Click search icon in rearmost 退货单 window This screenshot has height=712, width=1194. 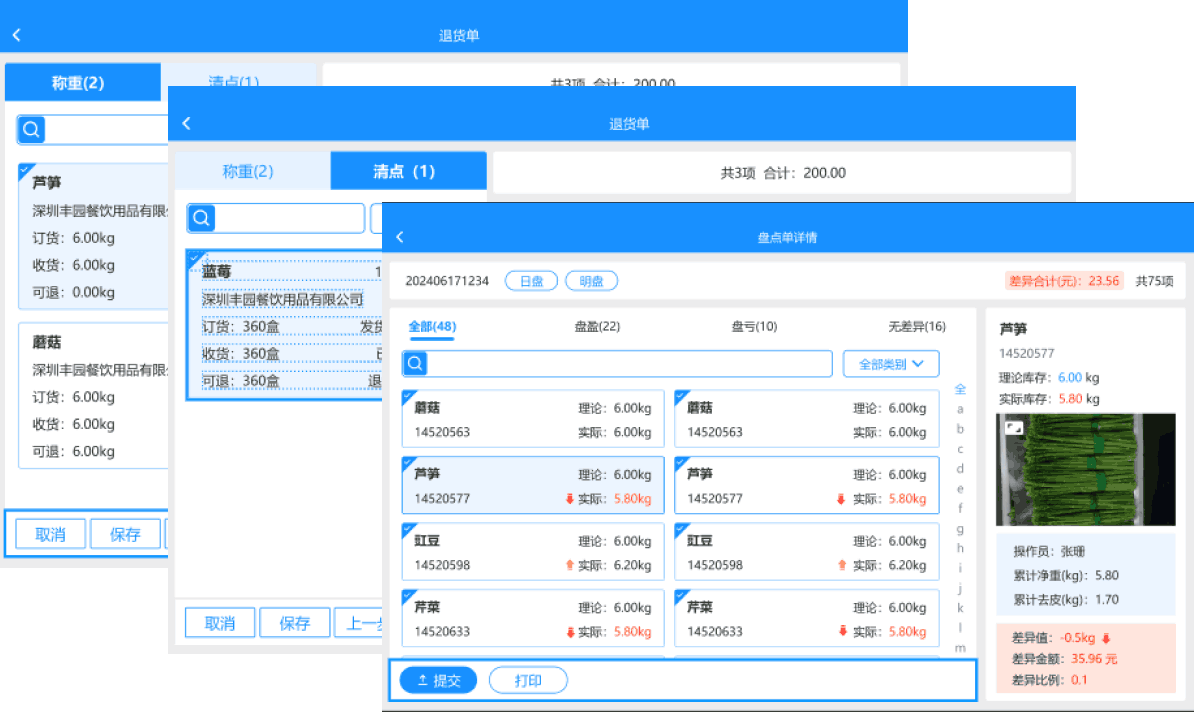[31, 129]
